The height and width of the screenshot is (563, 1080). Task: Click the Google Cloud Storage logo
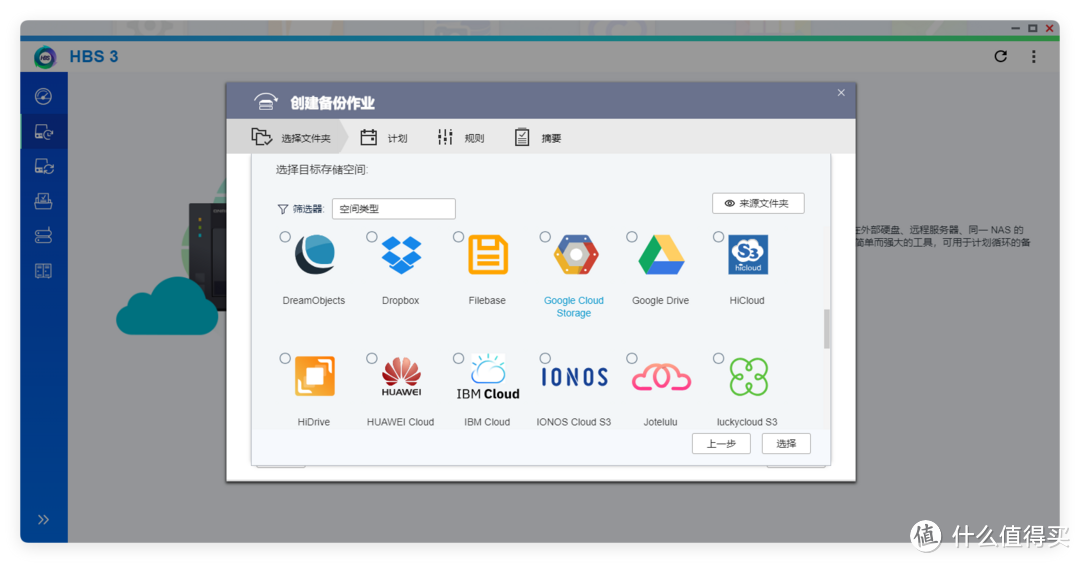coord(575,255)
